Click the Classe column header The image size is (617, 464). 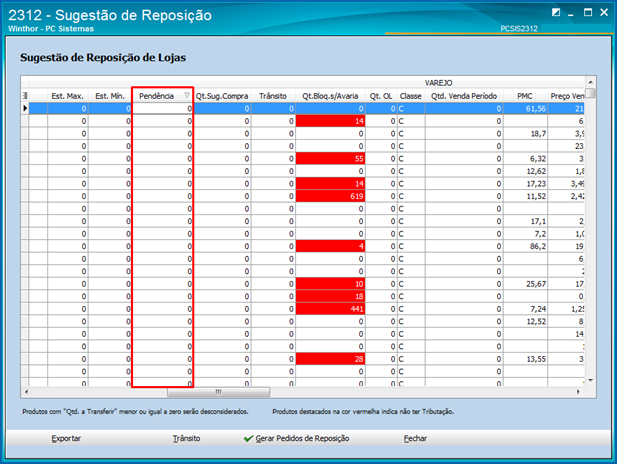coord(410,96)
